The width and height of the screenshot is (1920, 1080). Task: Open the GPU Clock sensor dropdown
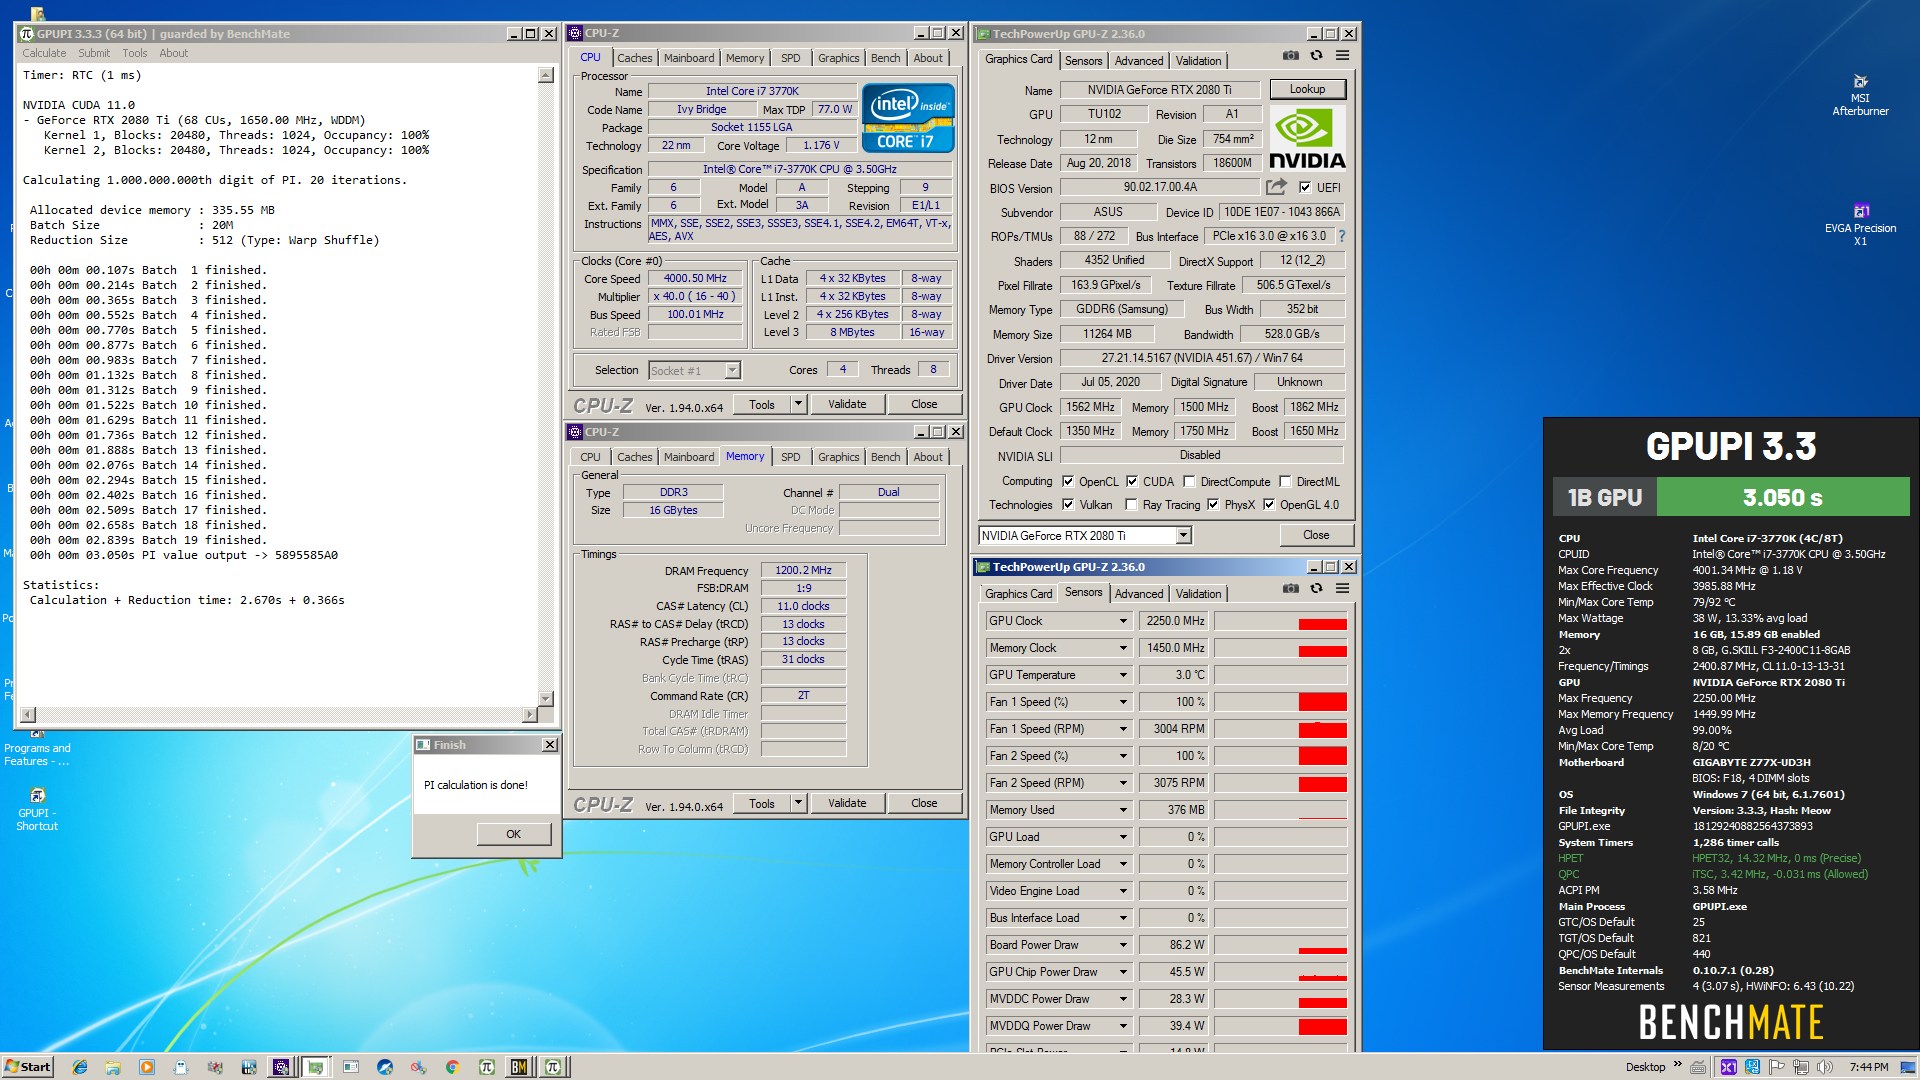pos(1123,621)
